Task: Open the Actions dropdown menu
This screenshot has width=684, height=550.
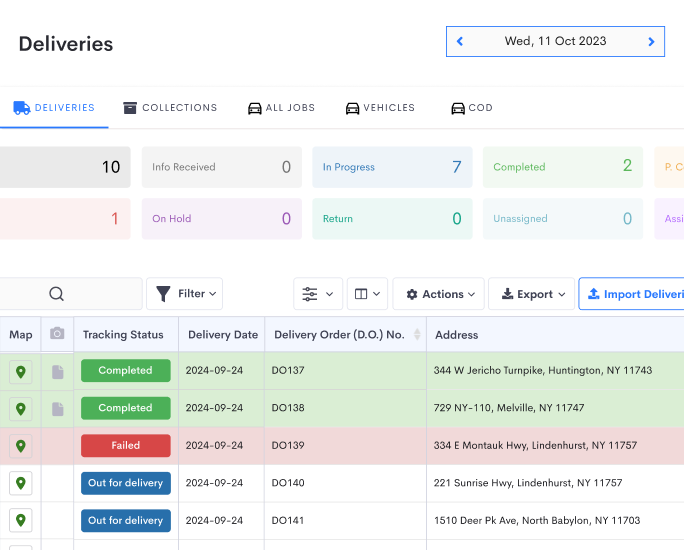Action: coord(438,294)
